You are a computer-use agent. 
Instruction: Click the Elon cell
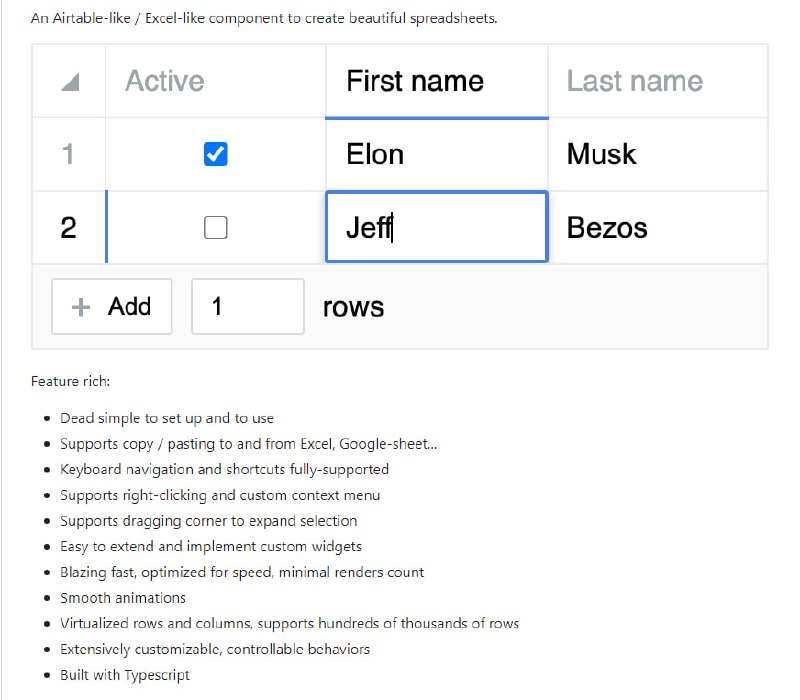(436, 154)
